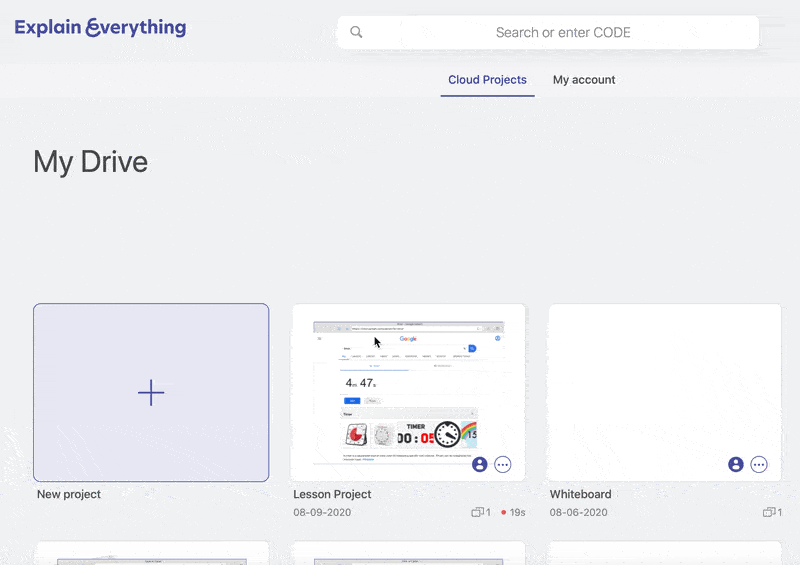Switch to the Cloud Projects tab
Screen dimensions: 800x565
[x=487, y=80]
